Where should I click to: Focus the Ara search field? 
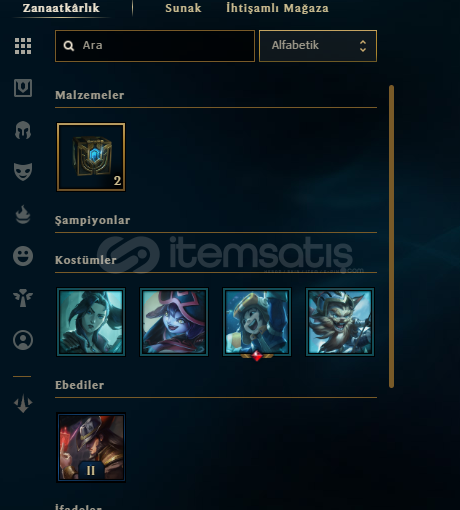tap(155, 46)
